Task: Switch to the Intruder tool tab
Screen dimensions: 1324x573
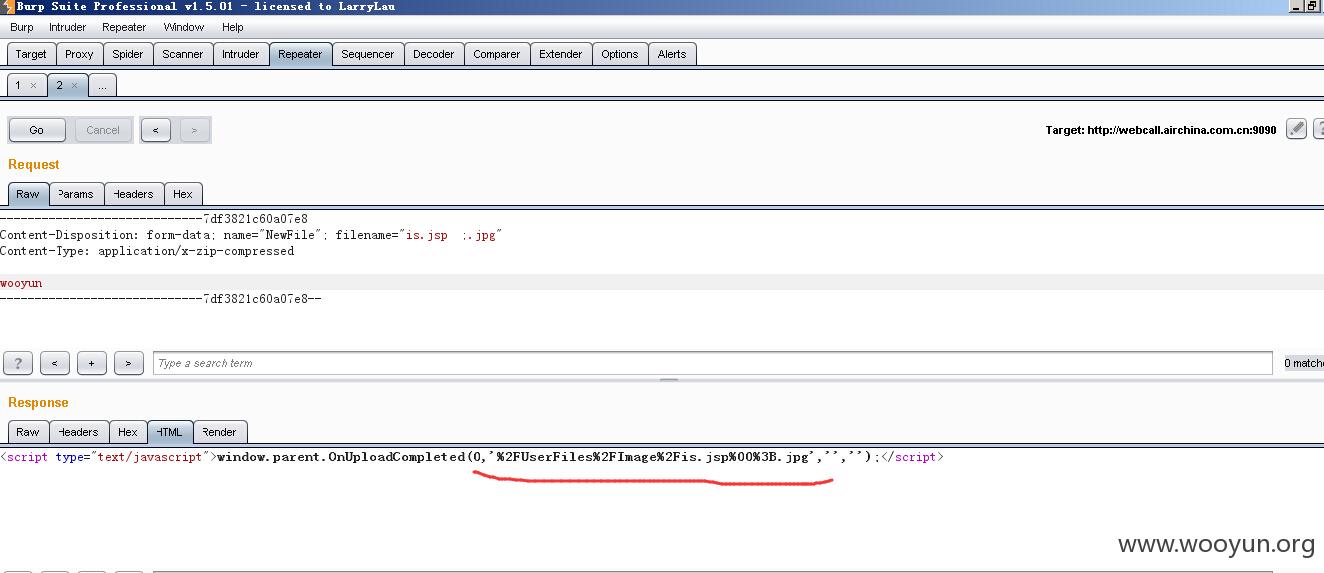Action: (240, 54)
